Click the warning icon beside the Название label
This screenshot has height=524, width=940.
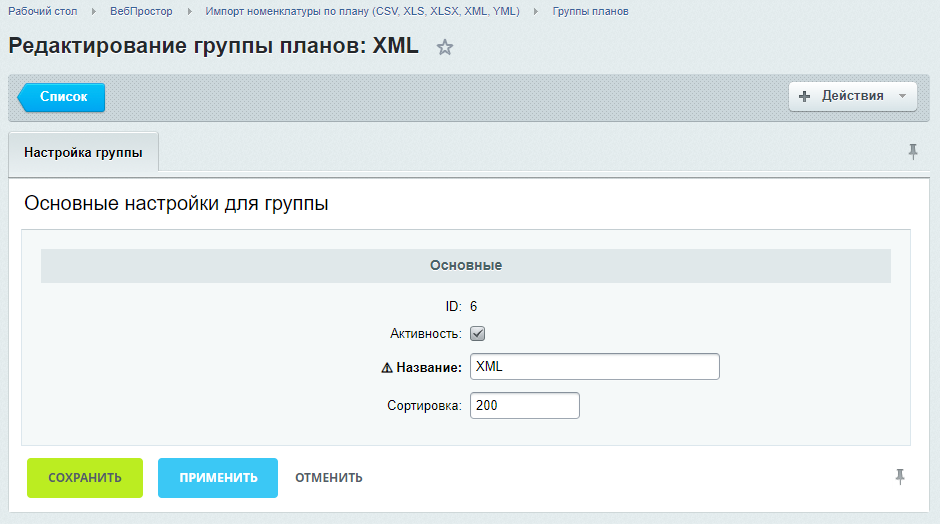[387, 368]
